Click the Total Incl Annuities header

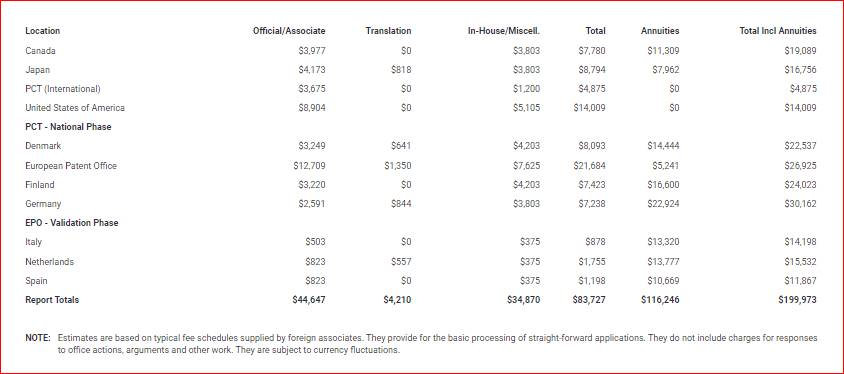(x=778, y=31)
